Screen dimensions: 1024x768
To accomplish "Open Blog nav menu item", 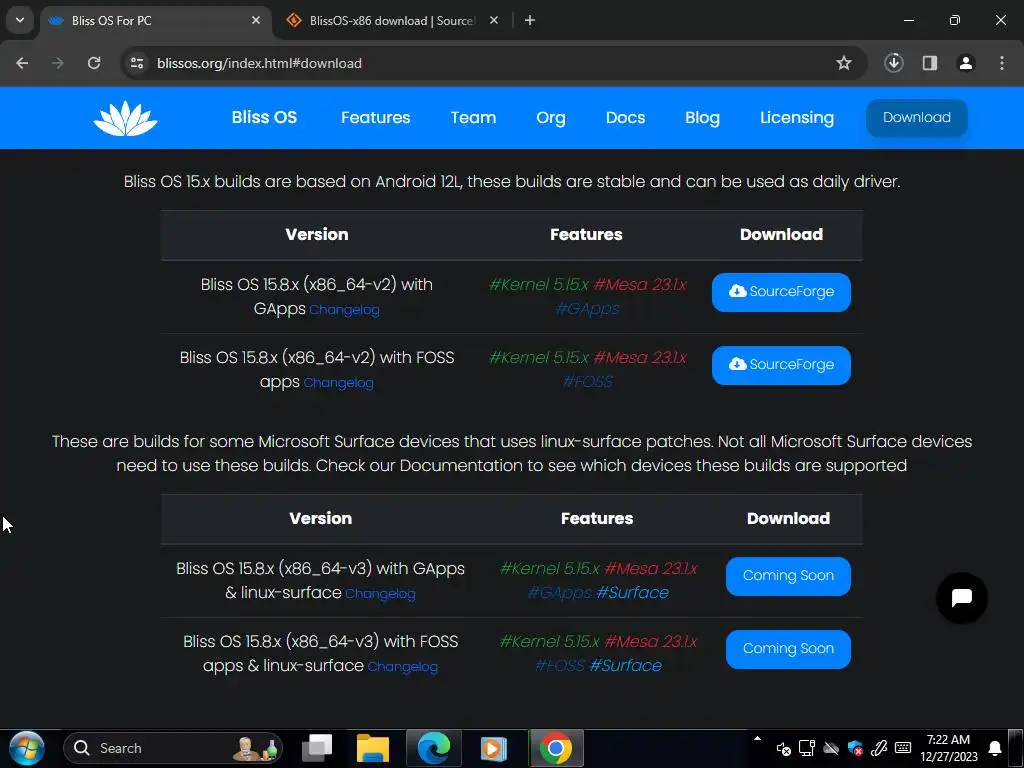I will [x=703, y=118].
